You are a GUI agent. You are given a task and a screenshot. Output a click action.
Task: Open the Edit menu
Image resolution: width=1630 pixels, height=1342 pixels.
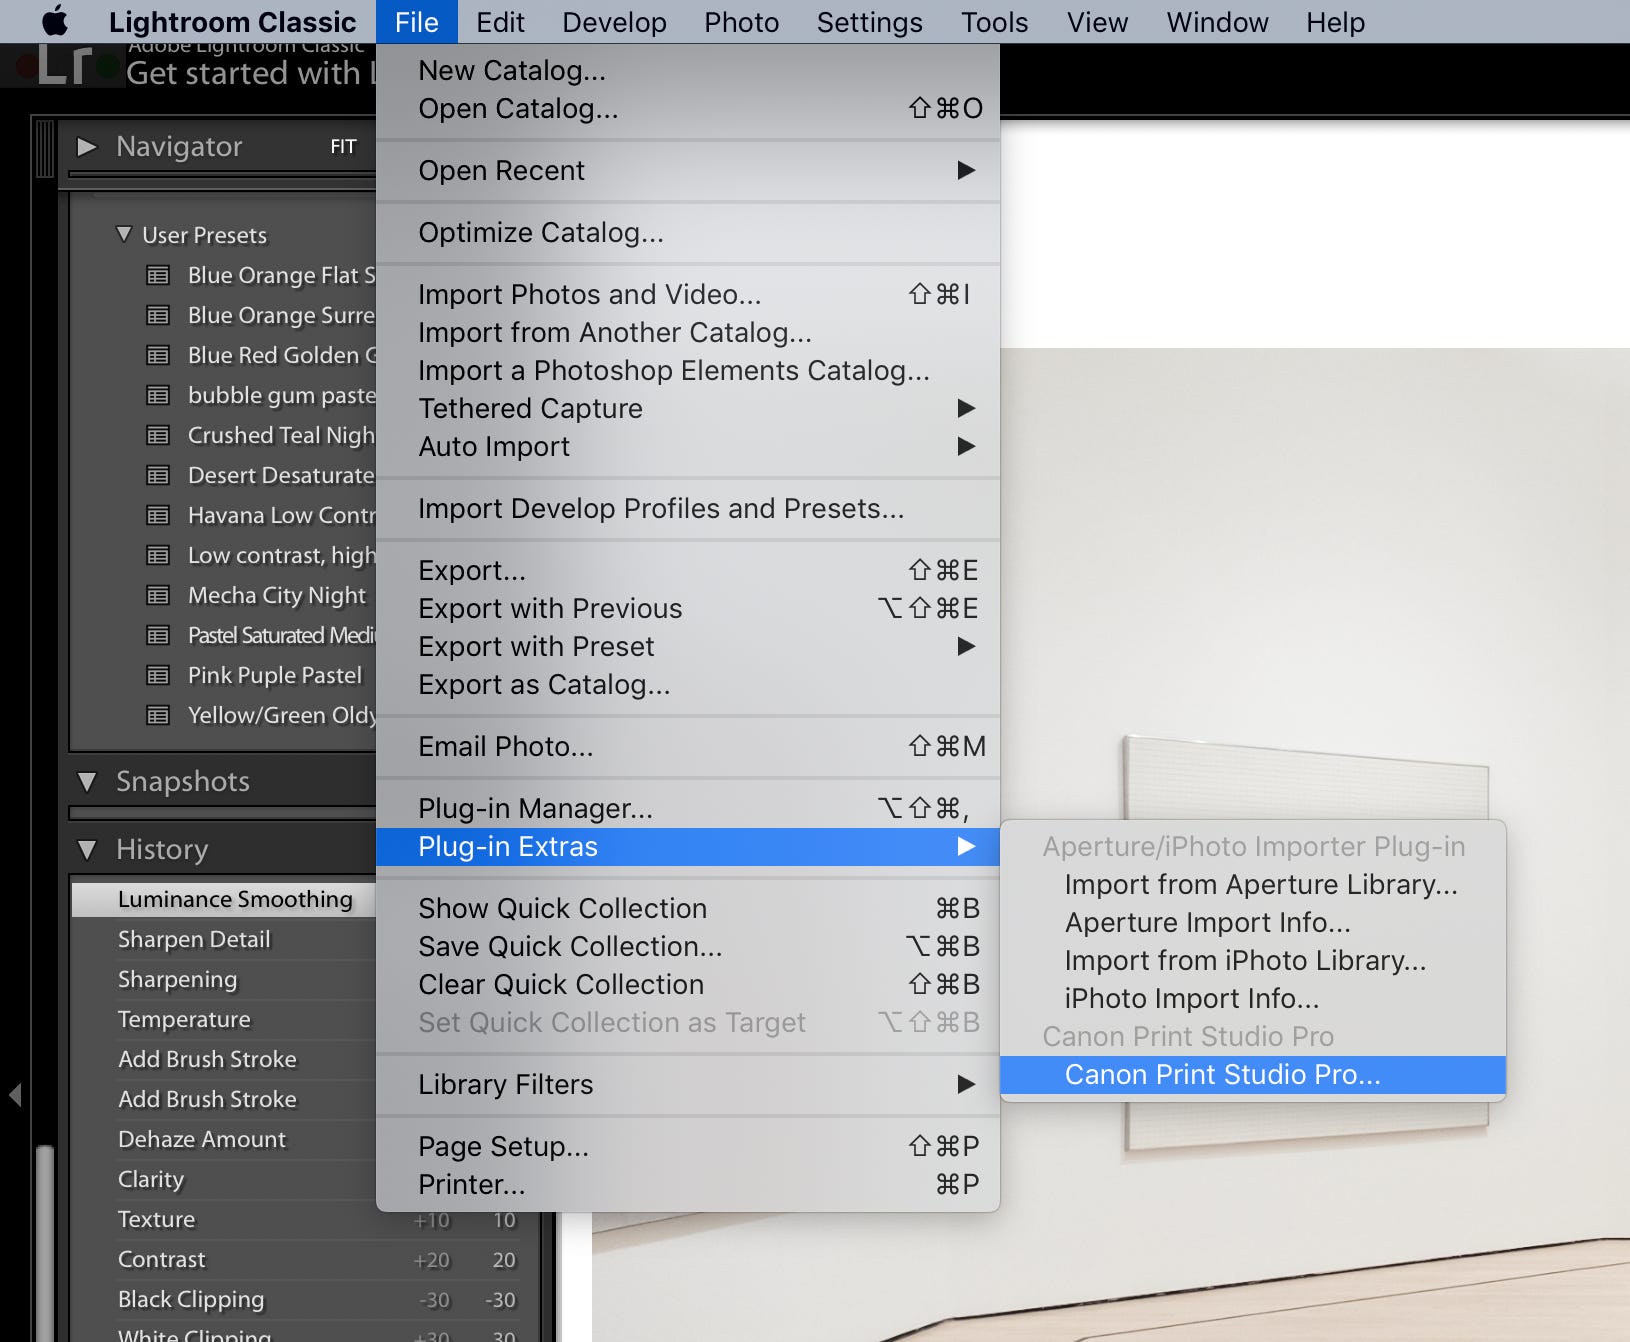500,21
